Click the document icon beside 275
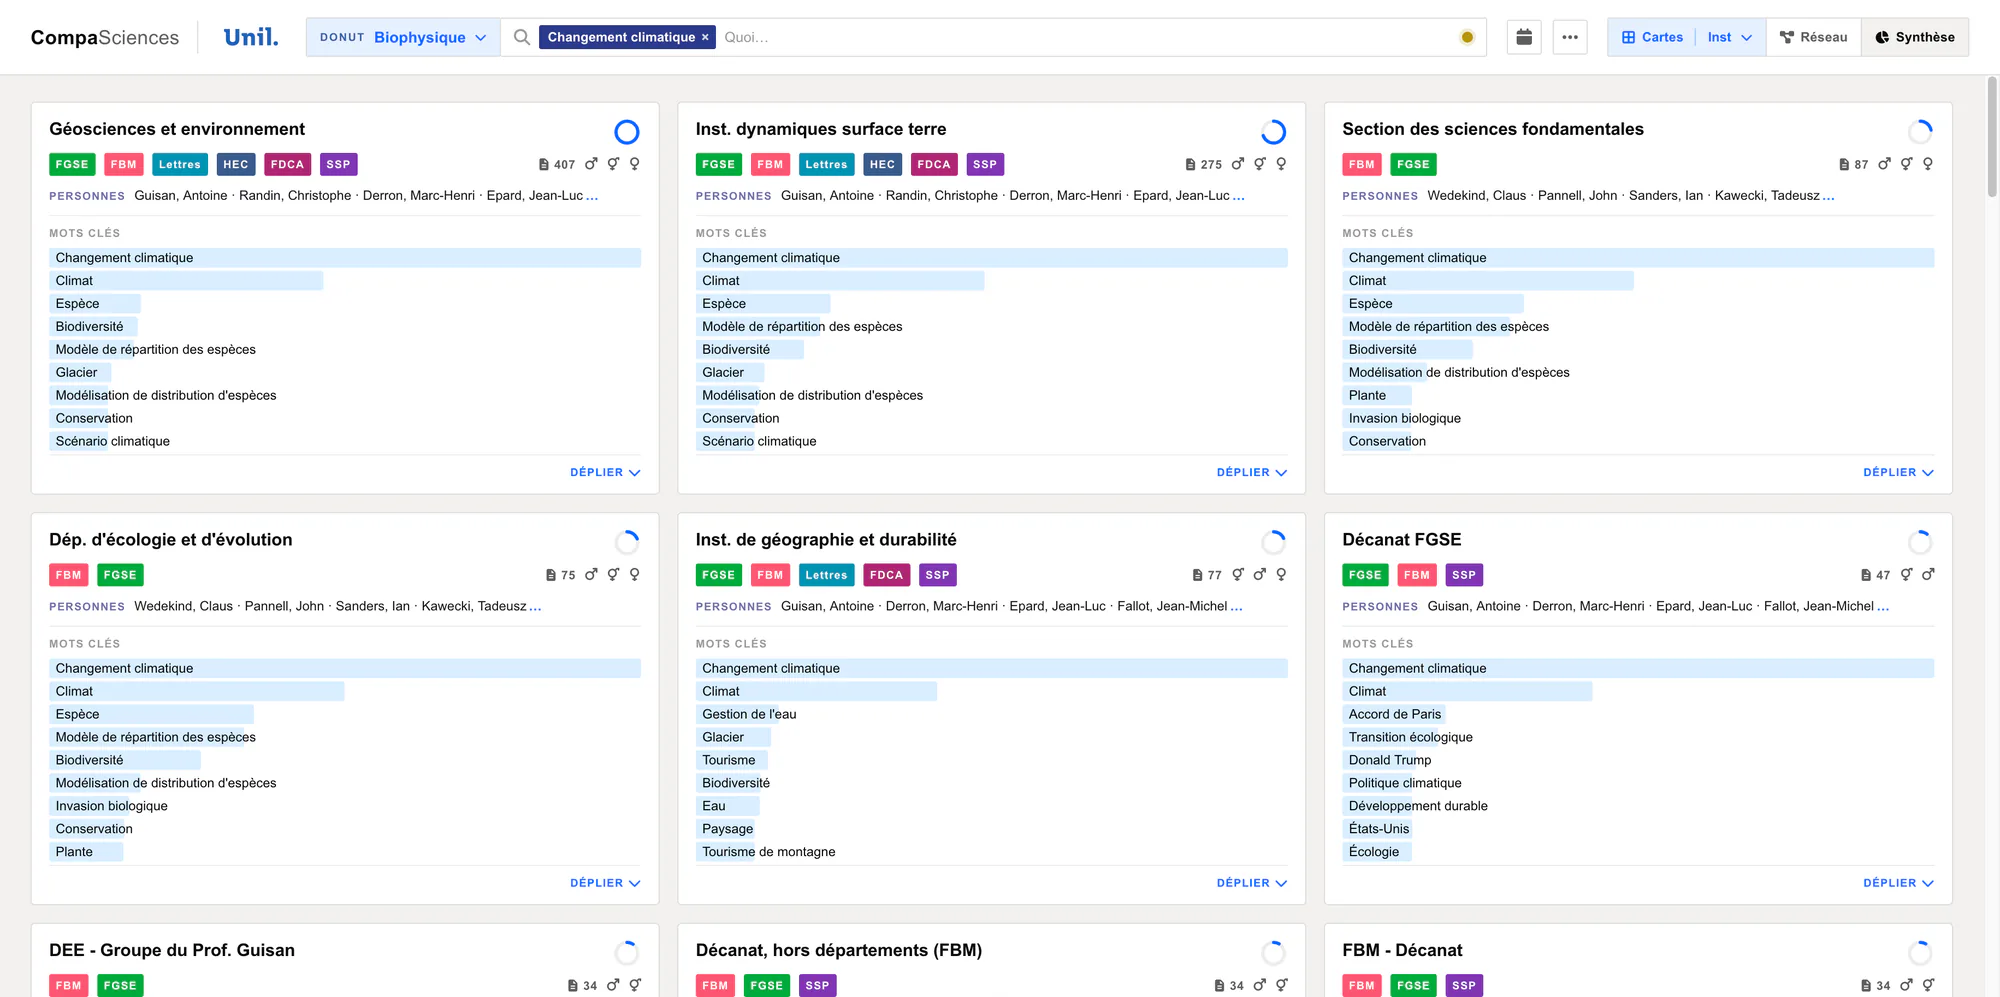Viewport: 2000px width, 997px height. point(1190,164)
